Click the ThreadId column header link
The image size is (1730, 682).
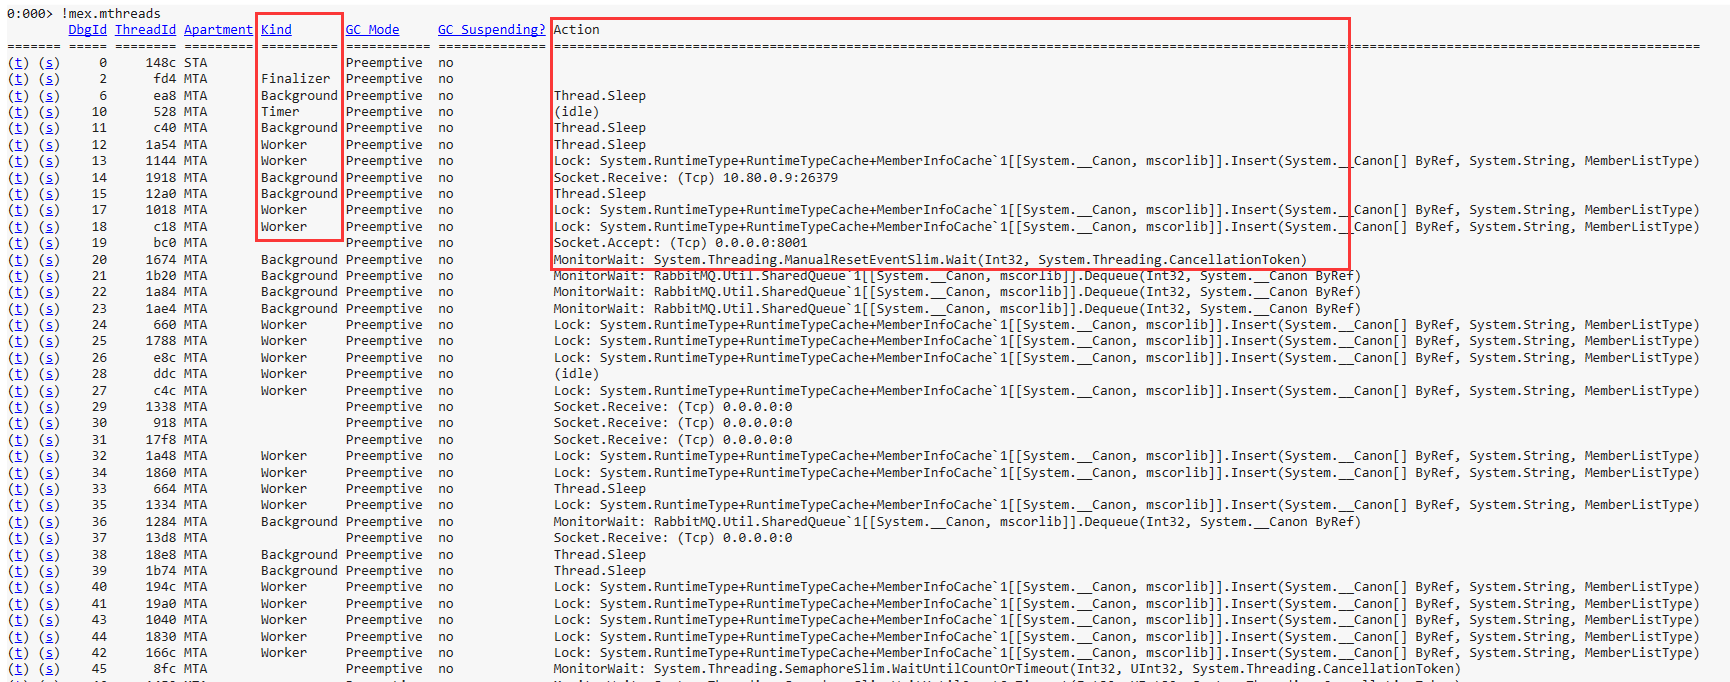point(145,30)
